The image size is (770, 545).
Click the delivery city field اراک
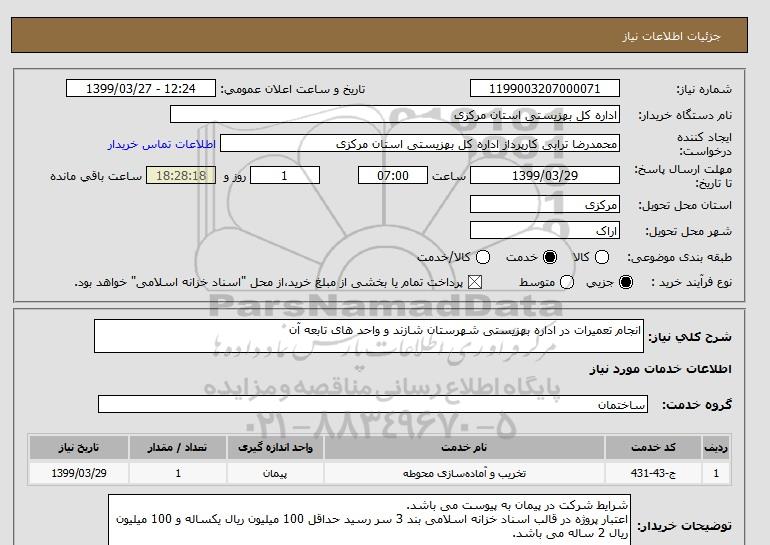[545, 230]
